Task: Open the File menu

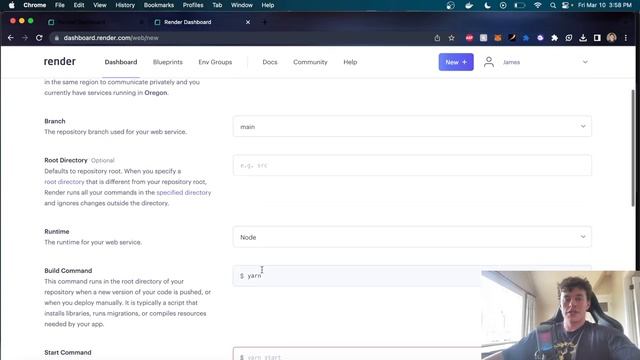Action: [60, 5]
